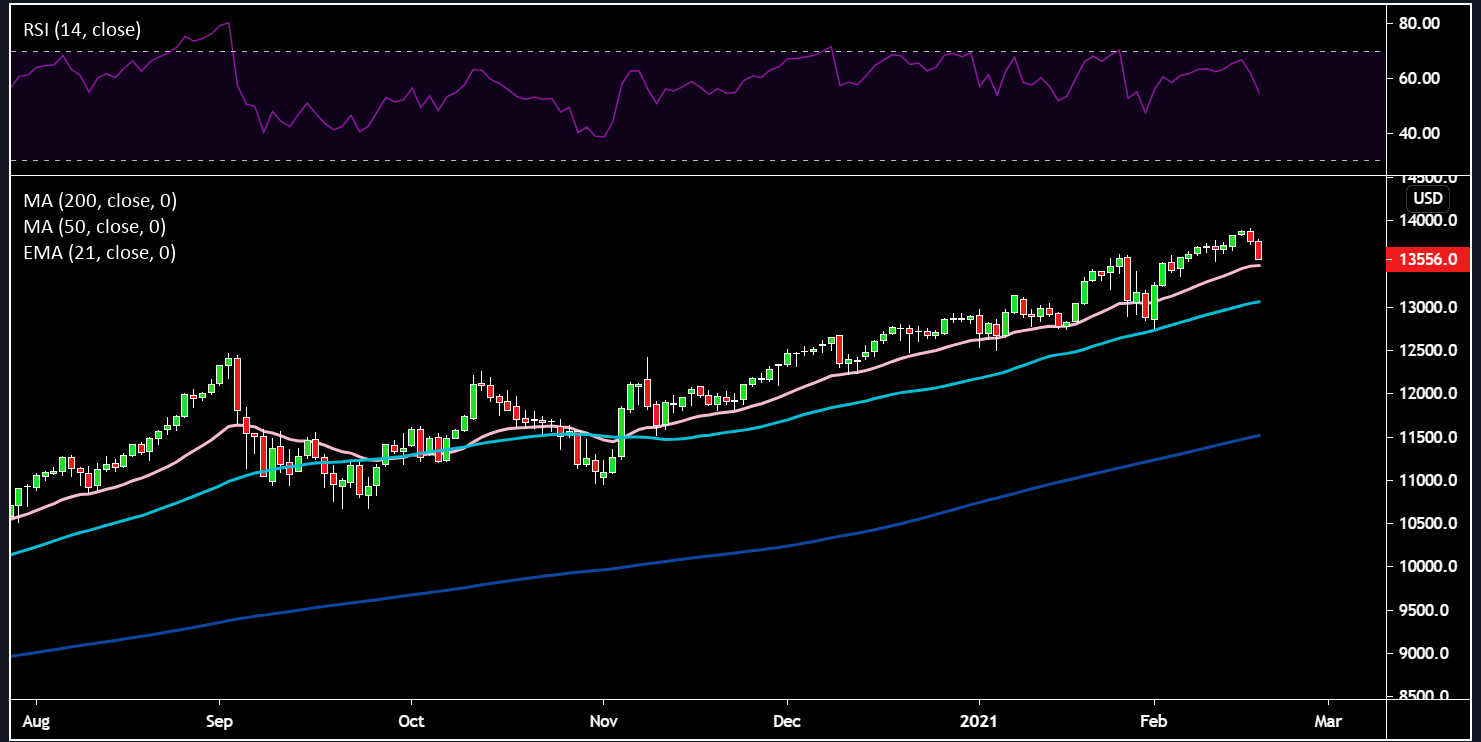Click the RSI 60.00 scale label
The image size is (1481, 742).
[1418, 78]
